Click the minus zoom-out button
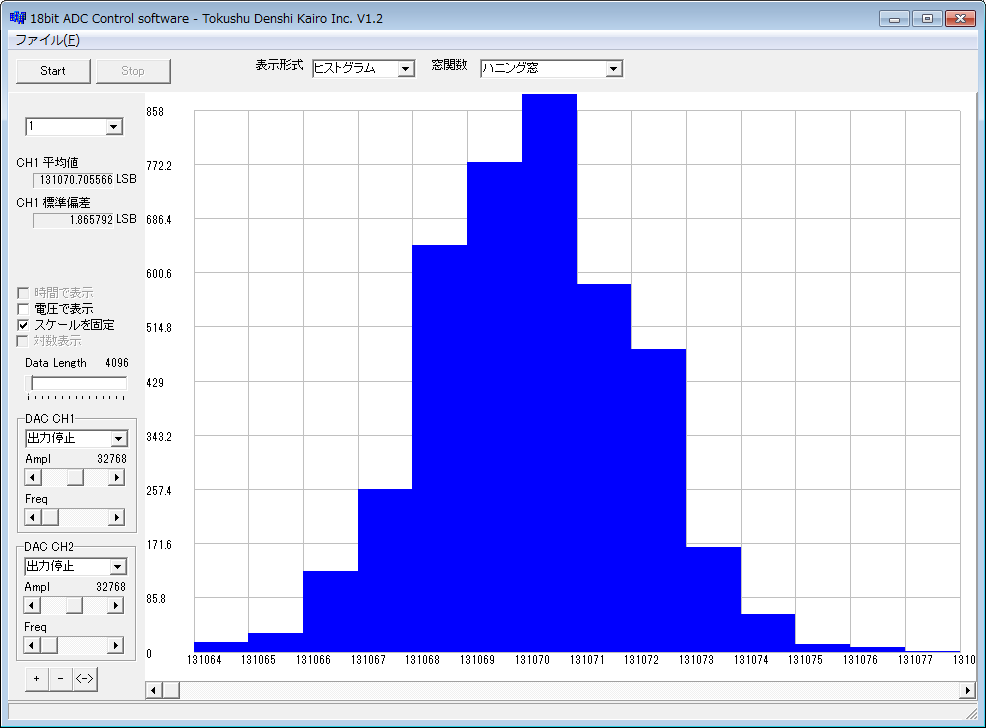986x728 pixels. point(60,679)
